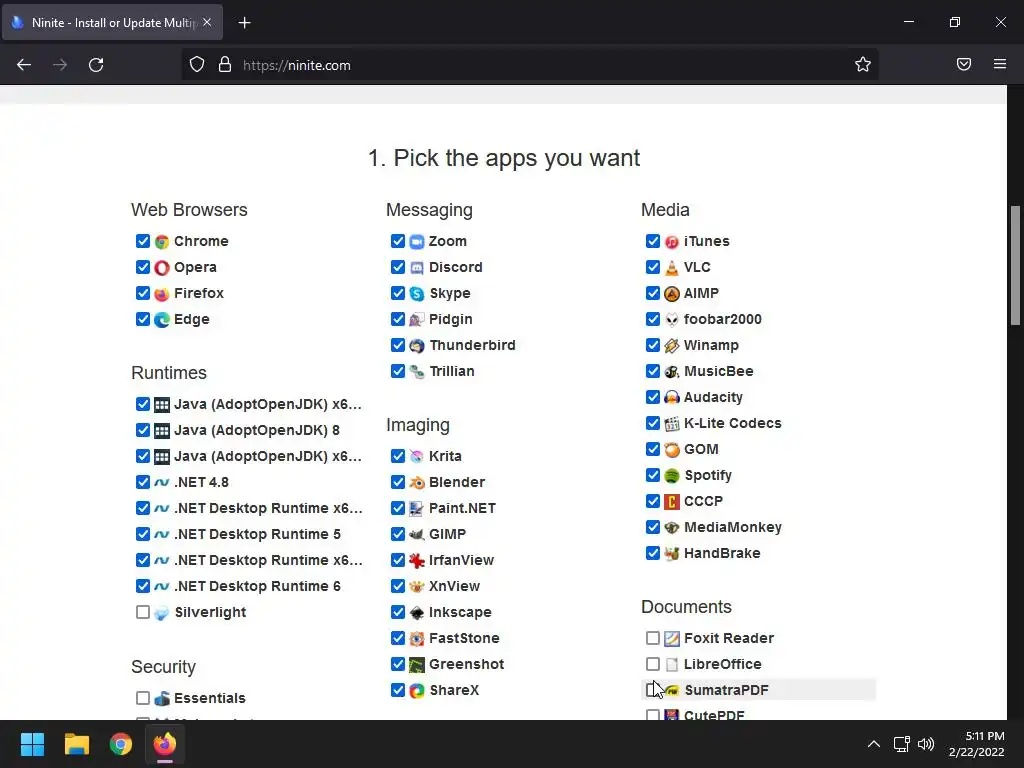This screenshot has width=1024, height=768.
Task: Click the 'XnView' label
Action: point(455,586)
